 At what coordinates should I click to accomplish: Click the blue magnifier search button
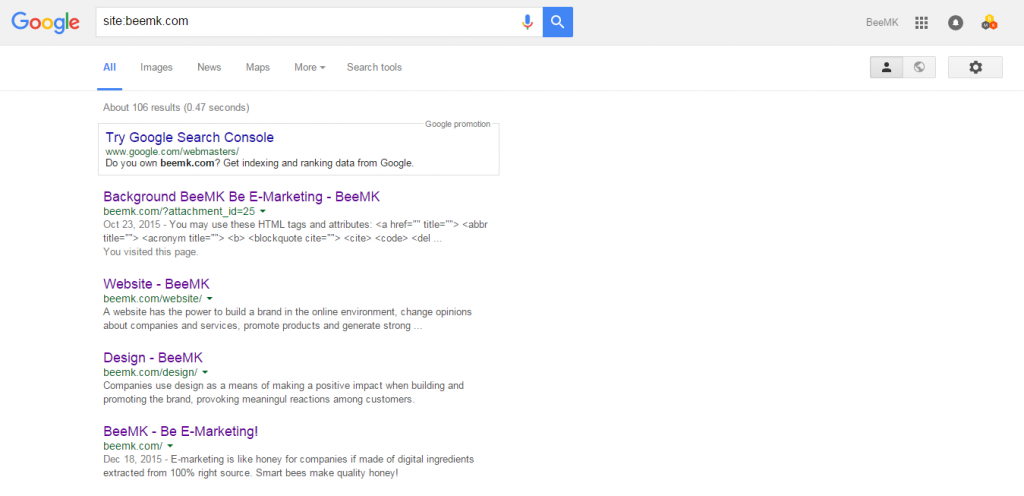558,22
